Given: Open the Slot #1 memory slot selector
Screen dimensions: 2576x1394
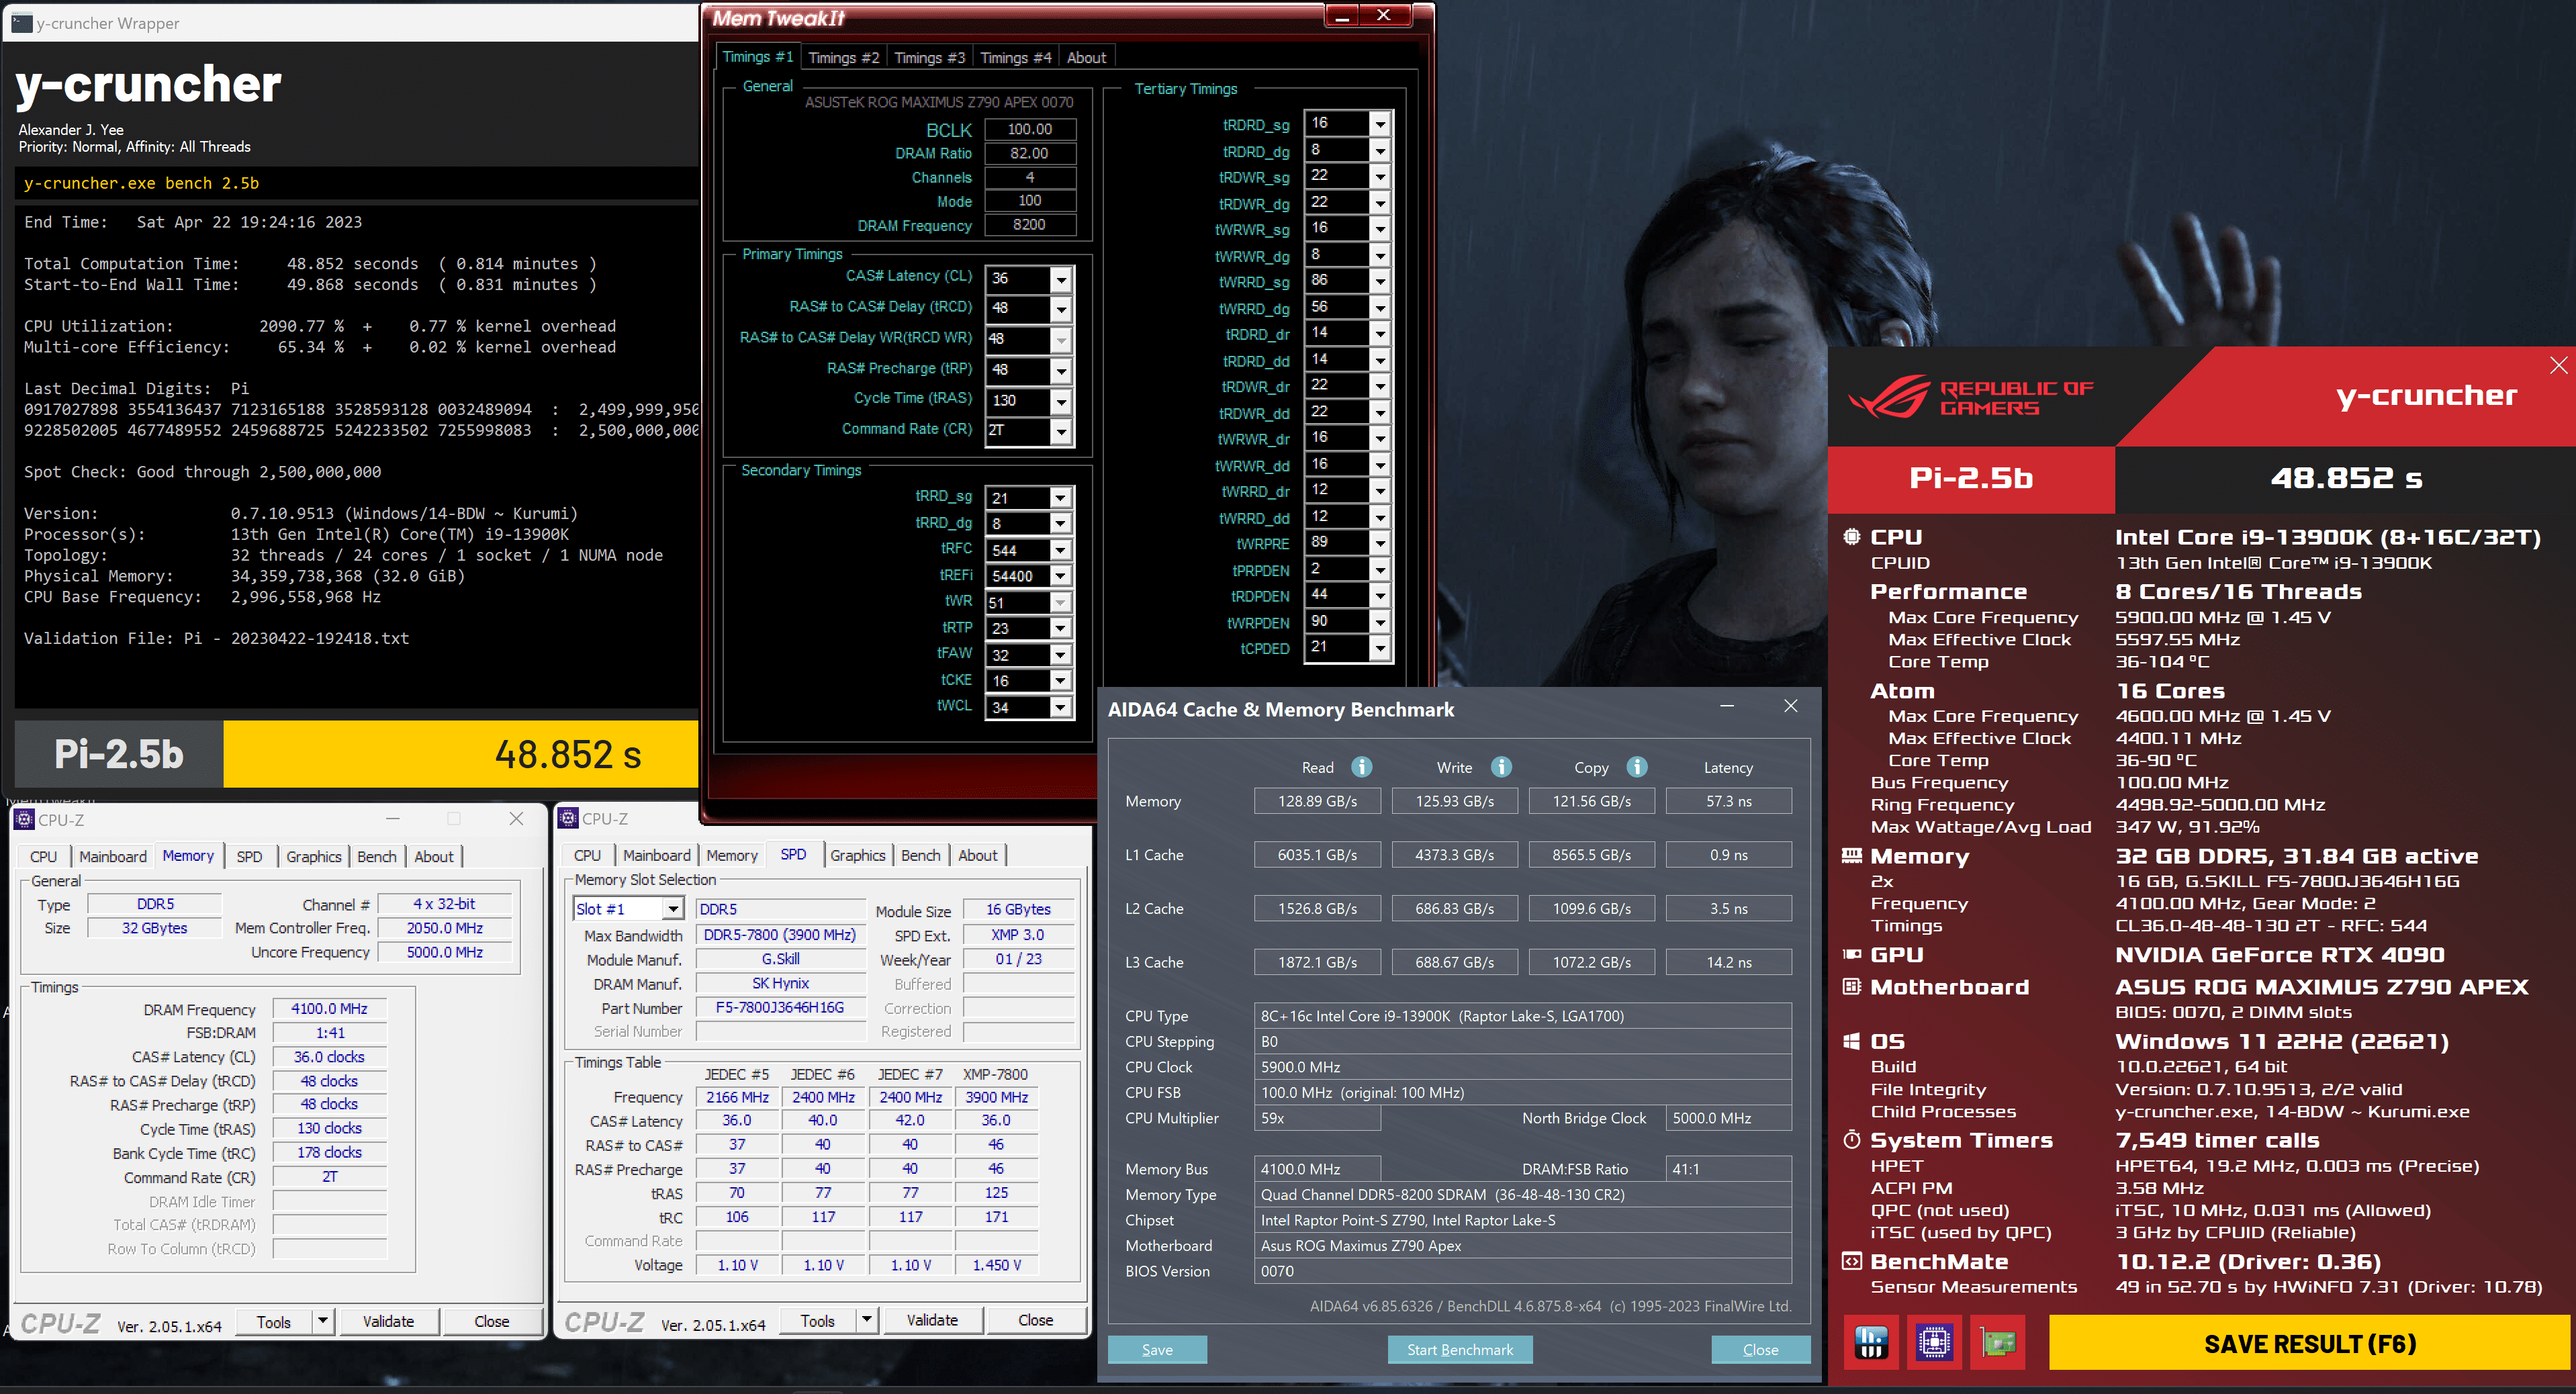Looking at the screenshot, I should [629, 909].
